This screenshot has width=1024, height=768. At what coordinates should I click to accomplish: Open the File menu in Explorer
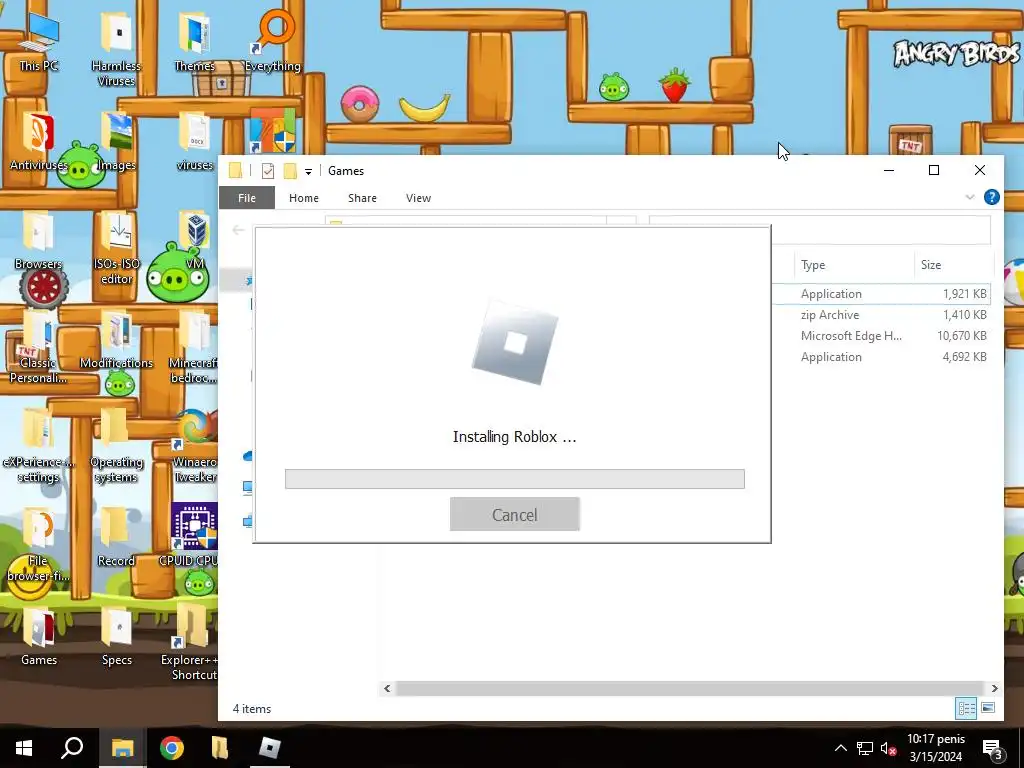click(x=247, y=198)
